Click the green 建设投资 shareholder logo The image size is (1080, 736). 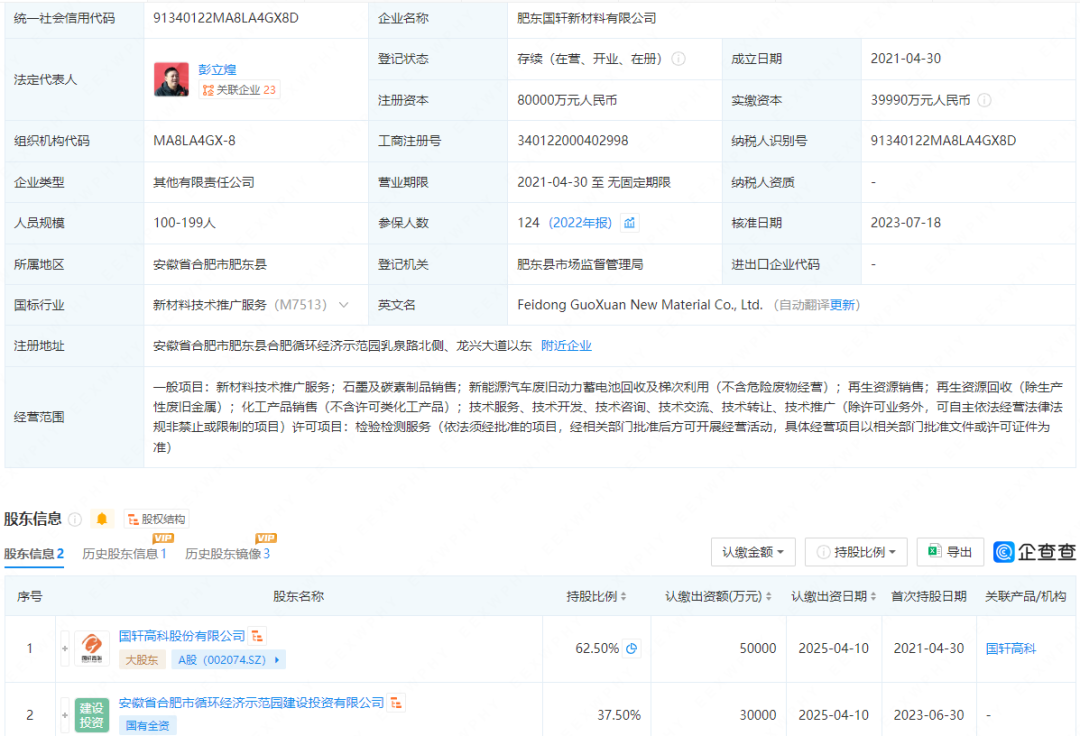tap(92, 714)
